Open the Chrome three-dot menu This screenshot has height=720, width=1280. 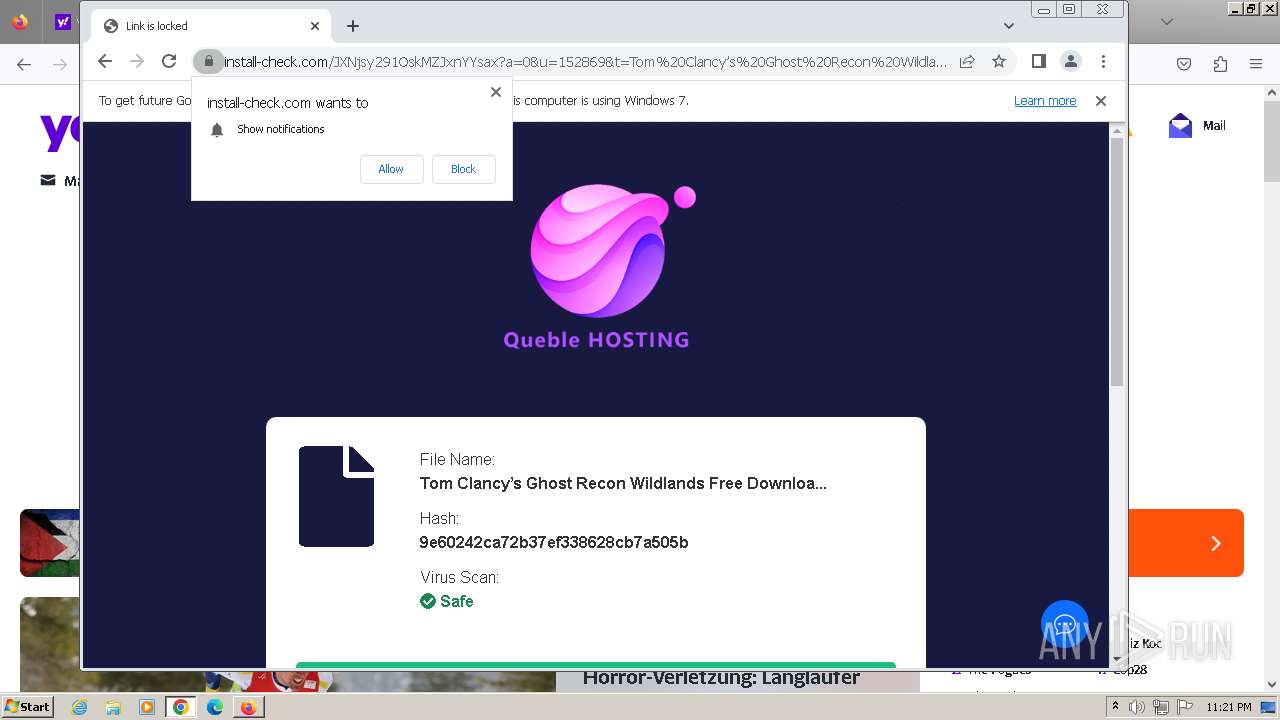tap(1103, 62)
